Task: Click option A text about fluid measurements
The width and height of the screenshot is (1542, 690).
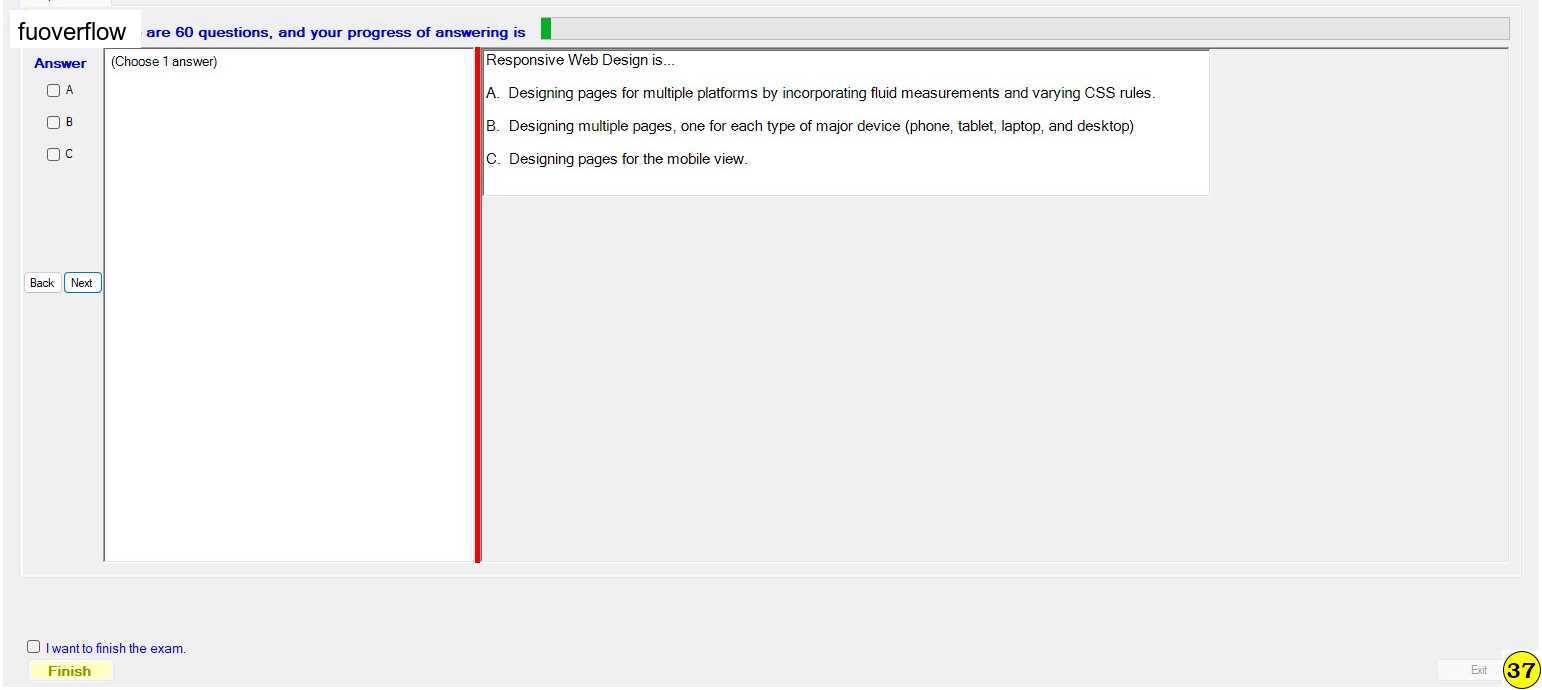Action: click(x=820, y=93)
